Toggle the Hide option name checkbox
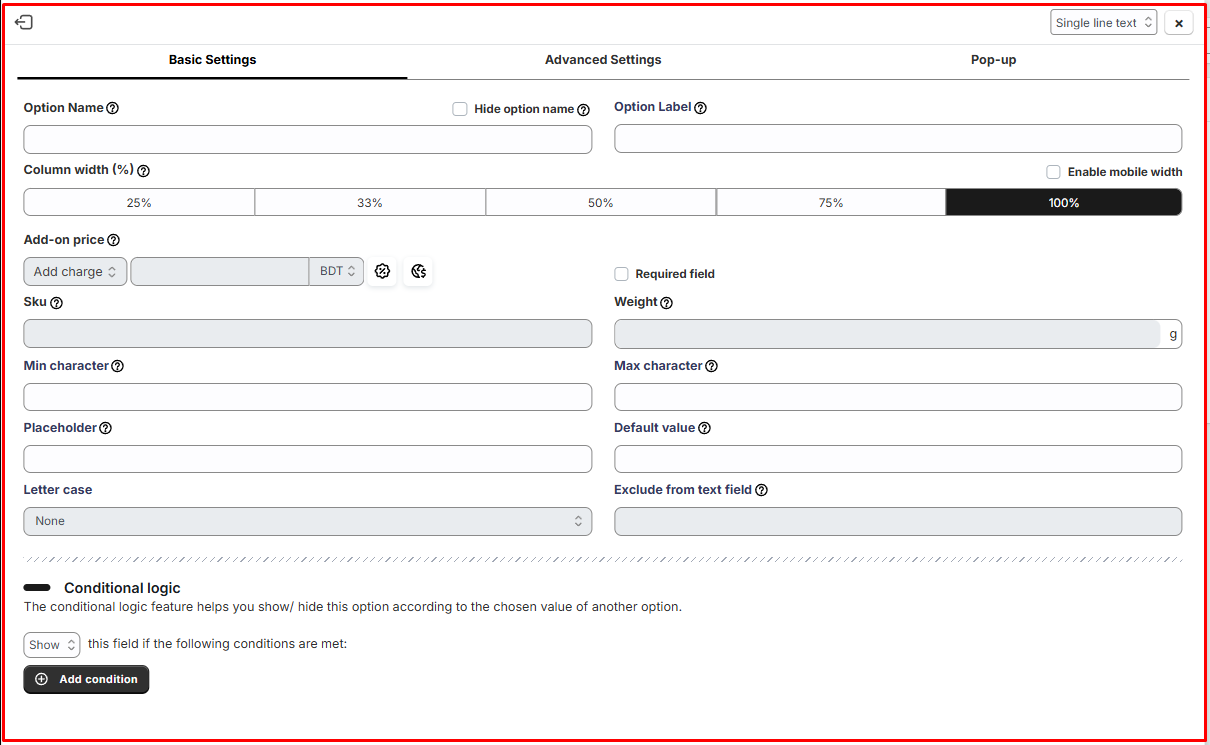This screenshot has width=1210, height=745. pyautogui.click(x=460, y=109)
